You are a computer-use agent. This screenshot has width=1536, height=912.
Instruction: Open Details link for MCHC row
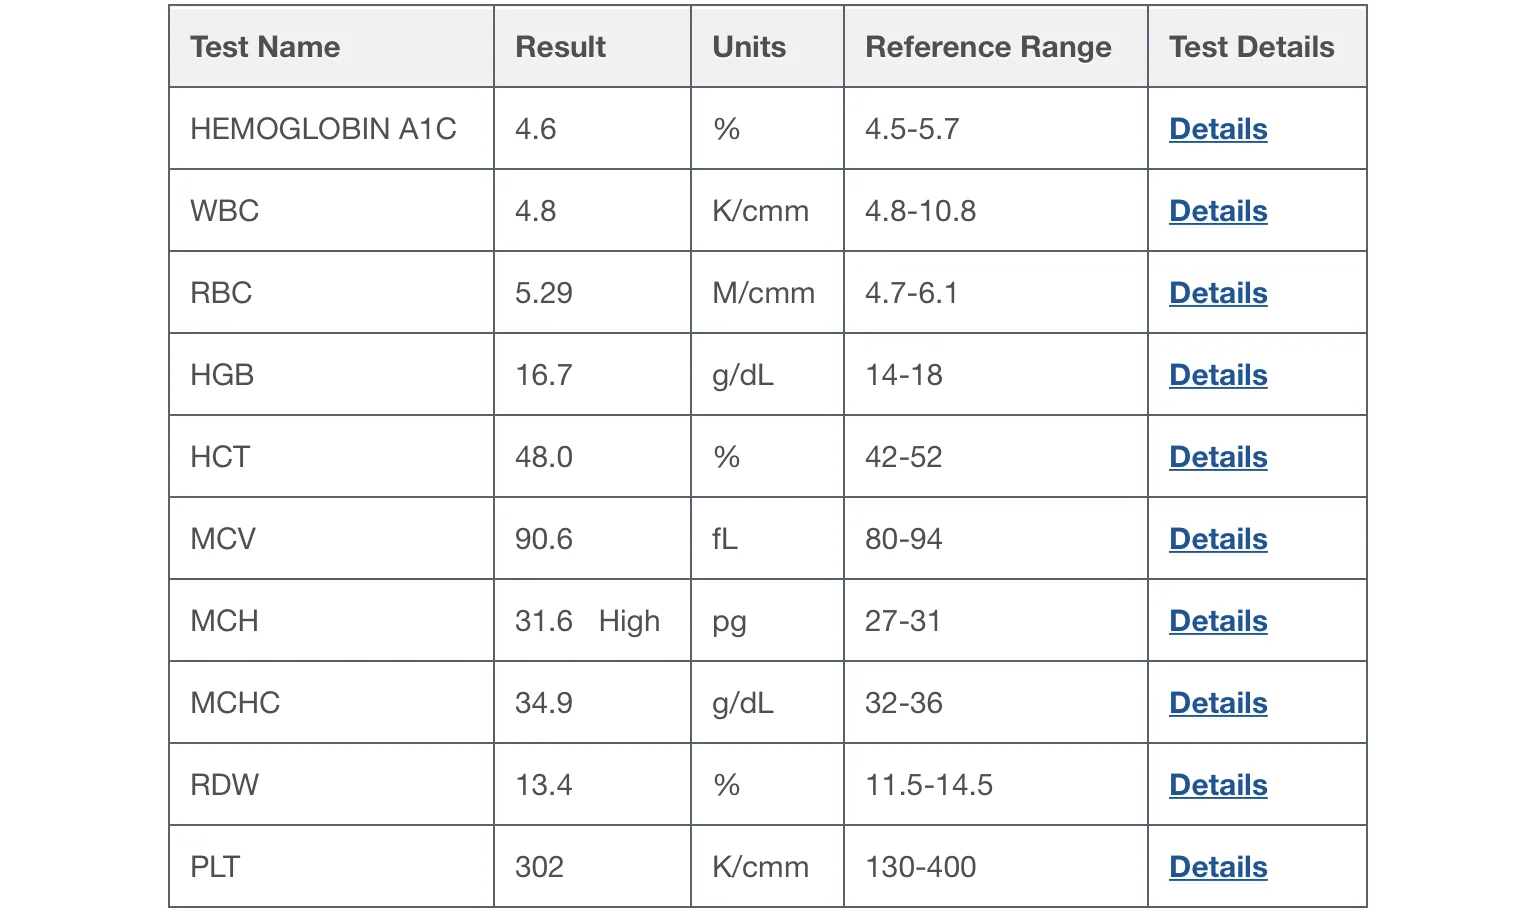[1218, 703]
